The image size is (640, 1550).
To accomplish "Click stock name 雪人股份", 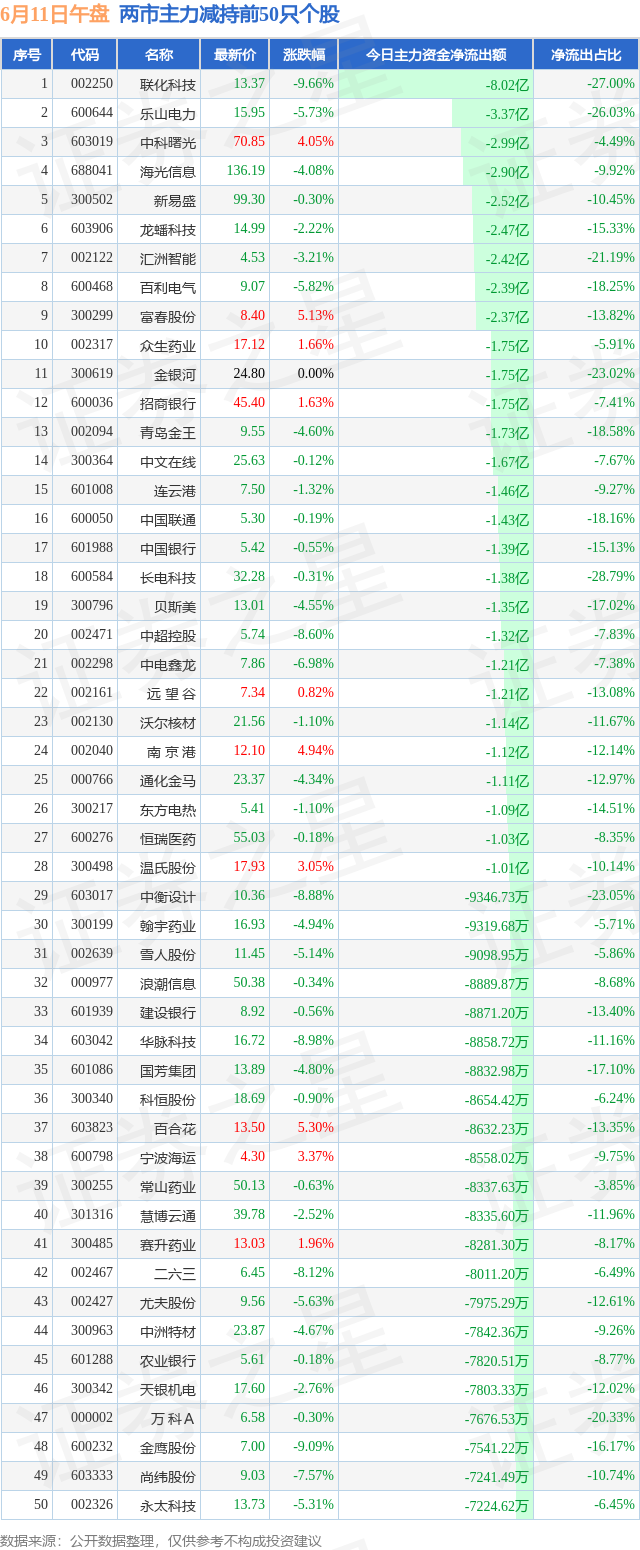I will (x=168, y=954).
